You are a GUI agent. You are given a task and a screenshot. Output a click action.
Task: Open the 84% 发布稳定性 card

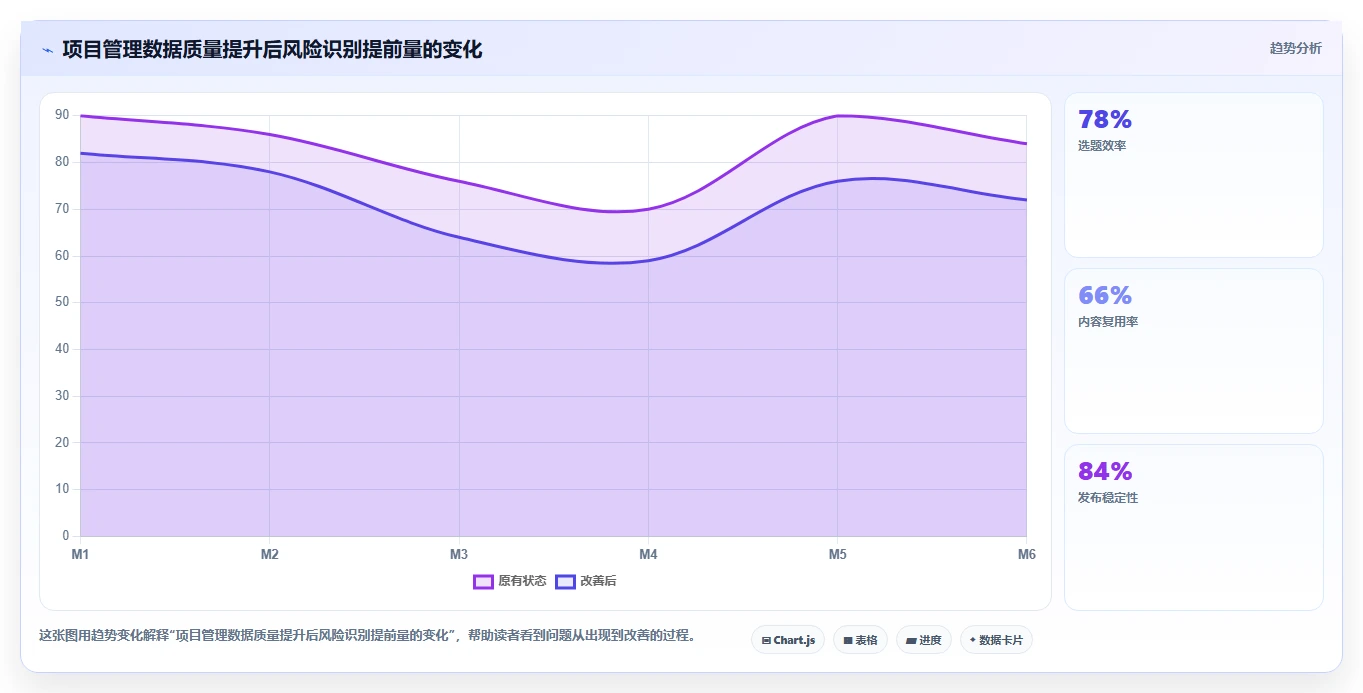click(x=1194, y=527)
